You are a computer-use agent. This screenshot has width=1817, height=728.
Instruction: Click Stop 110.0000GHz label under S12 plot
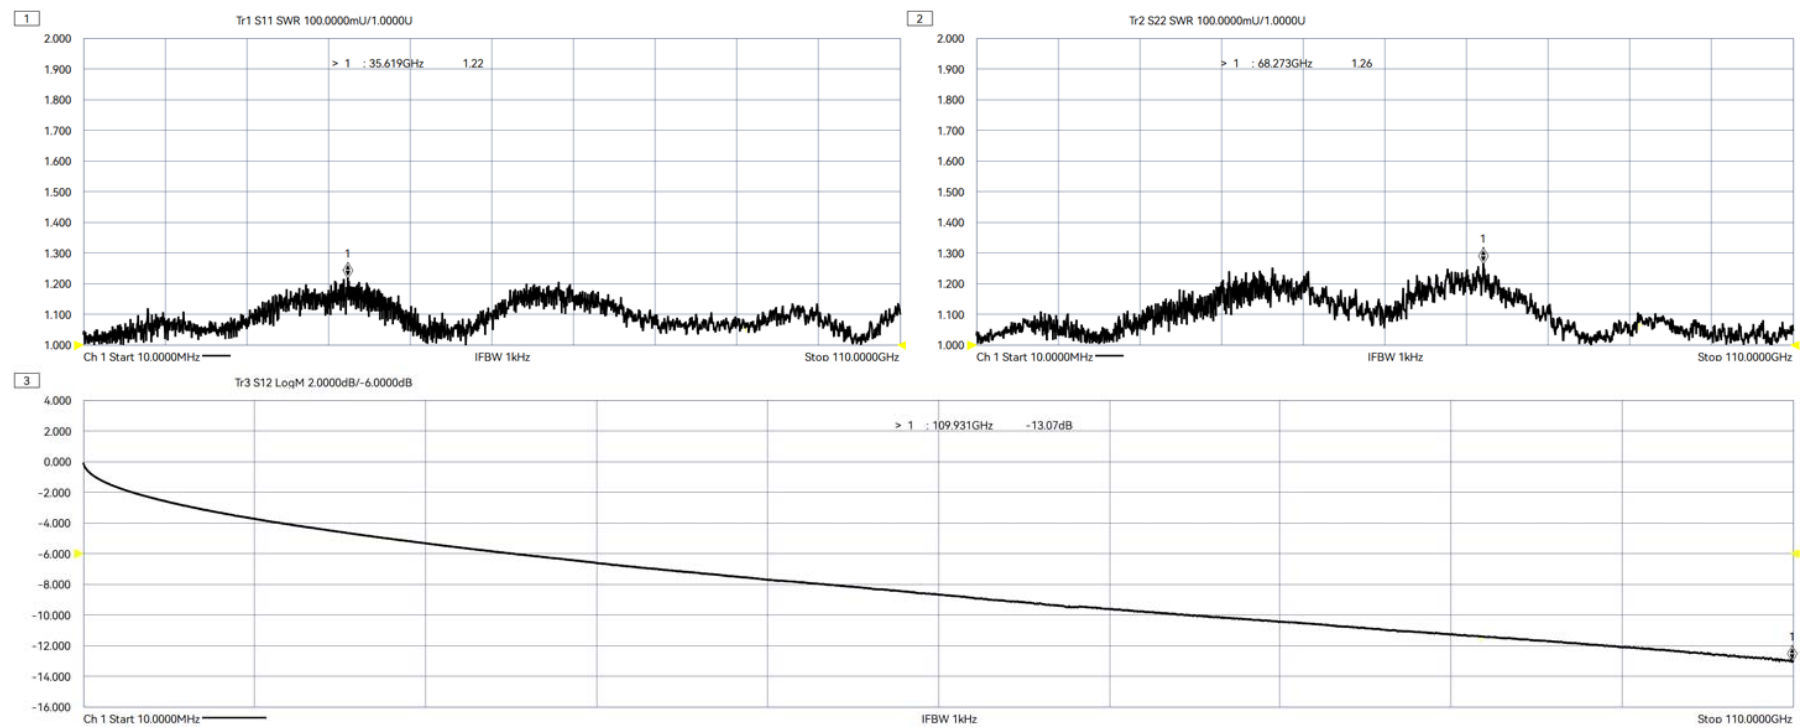pos(1745,718)
